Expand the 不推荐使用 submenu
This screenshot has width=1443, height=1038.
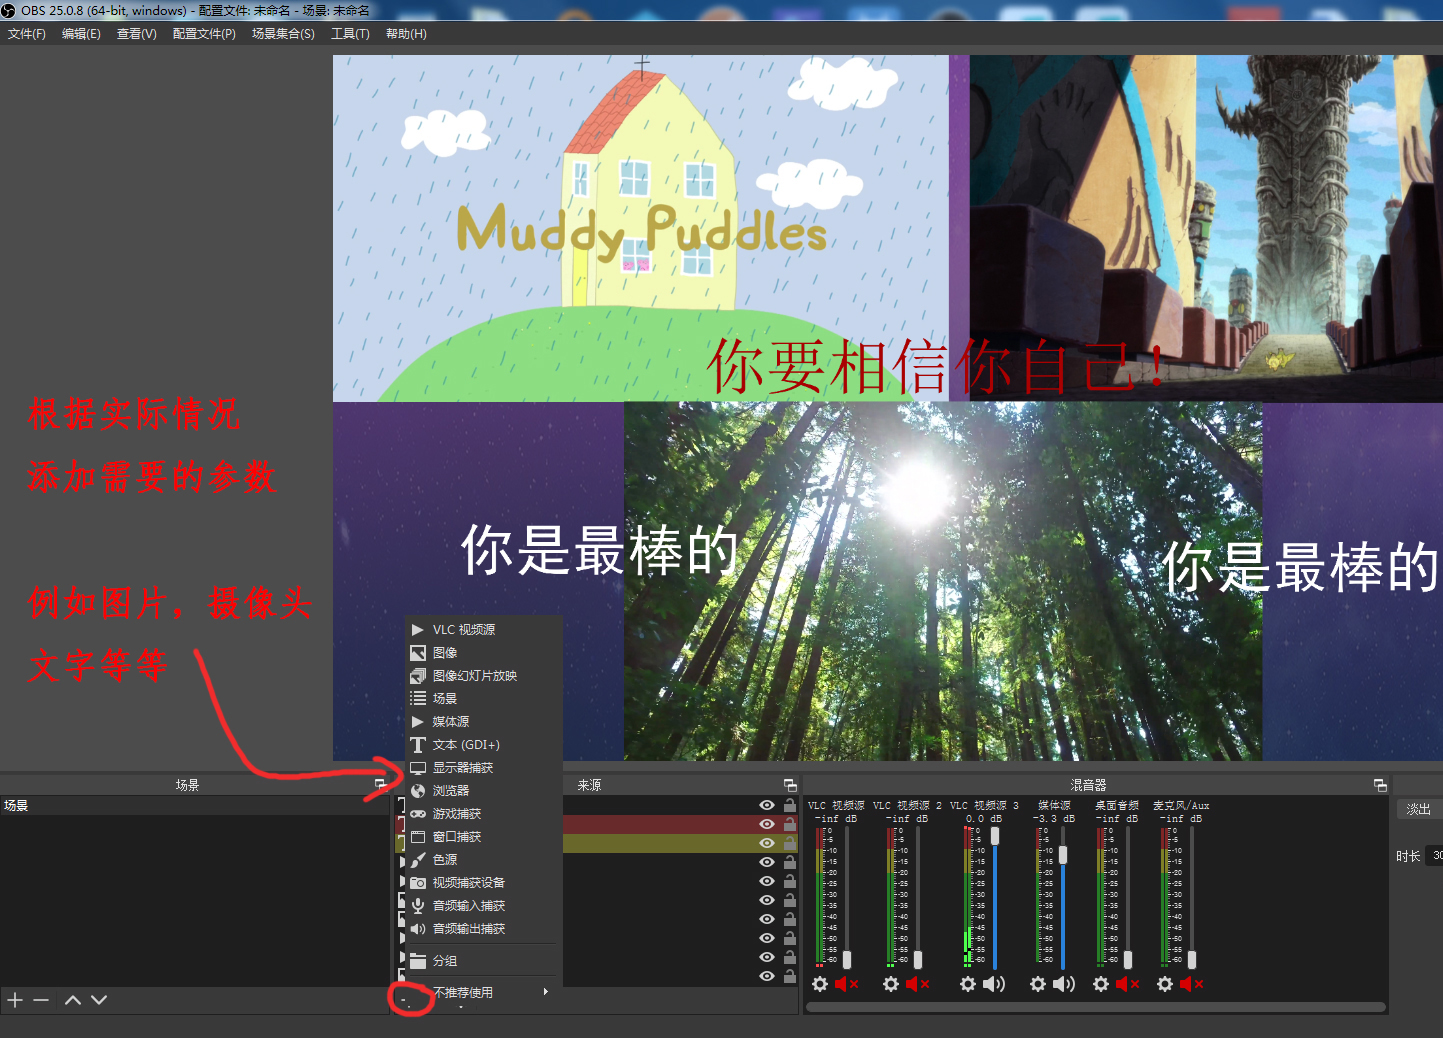(490, 992)
